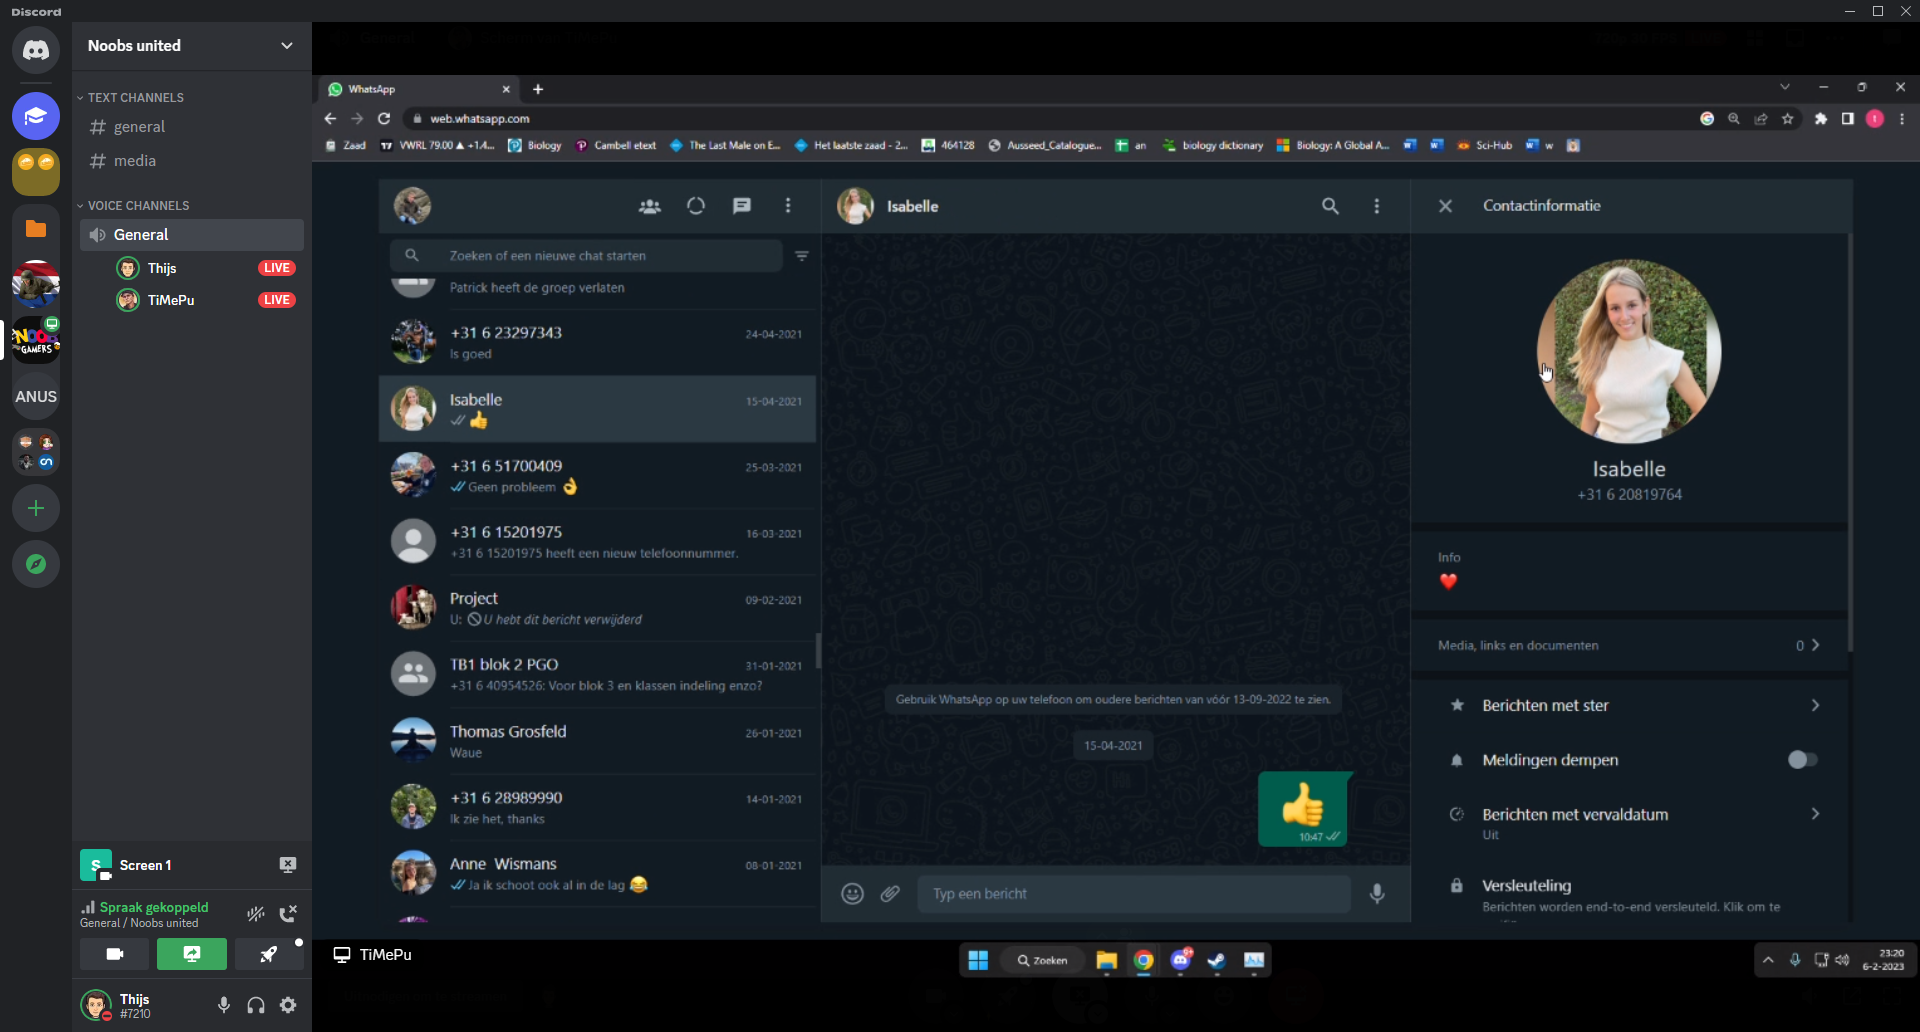The height and width of the screenshot is (1032, 1920).
Task: Disconnect from voice channel
Action: (288, 913)
